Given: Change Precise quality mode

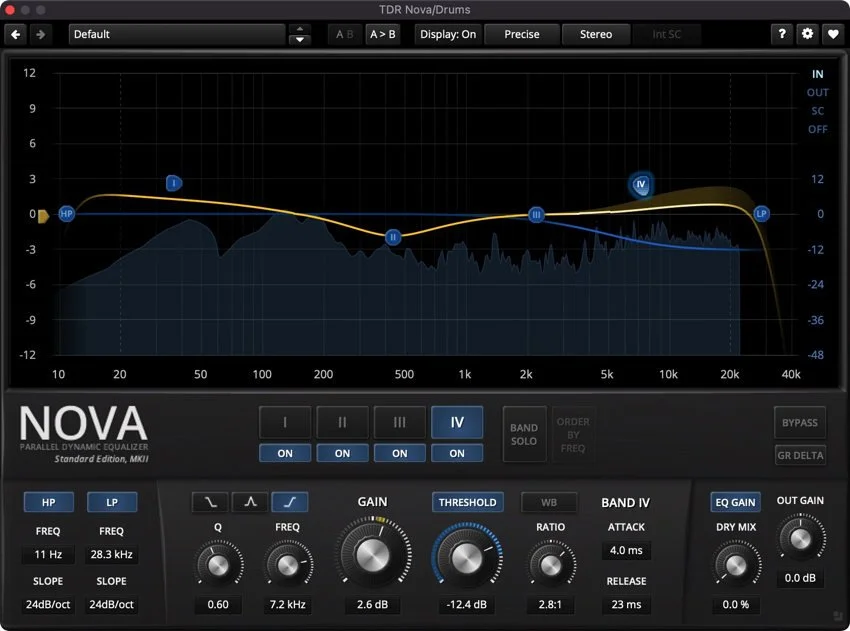Looking at the screenshot, I should [x=521, y=34].
